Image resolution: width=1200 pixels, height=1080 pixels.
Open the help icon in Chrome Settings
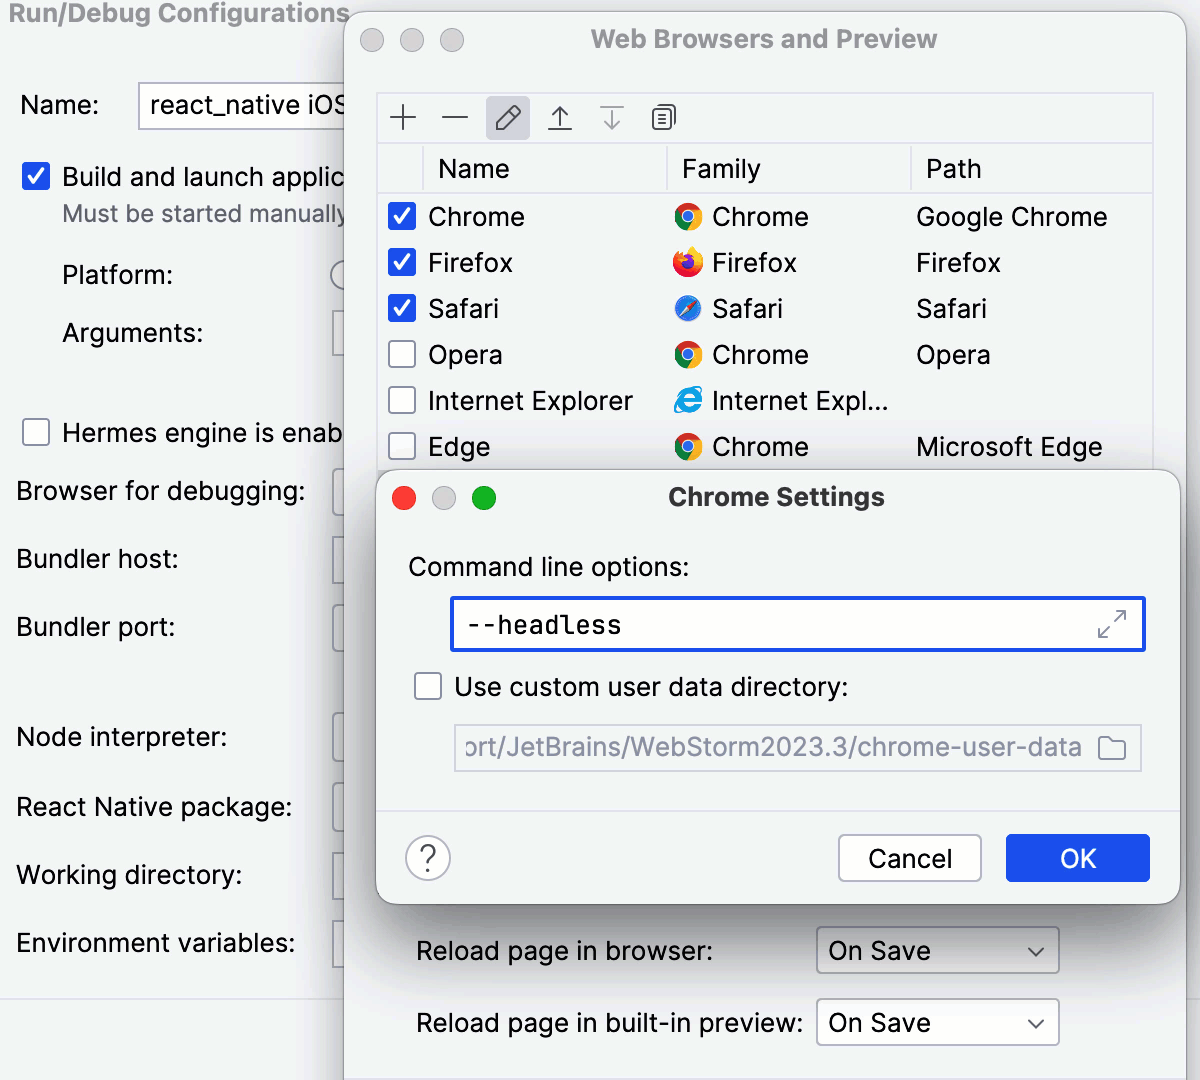click(428, 858)
